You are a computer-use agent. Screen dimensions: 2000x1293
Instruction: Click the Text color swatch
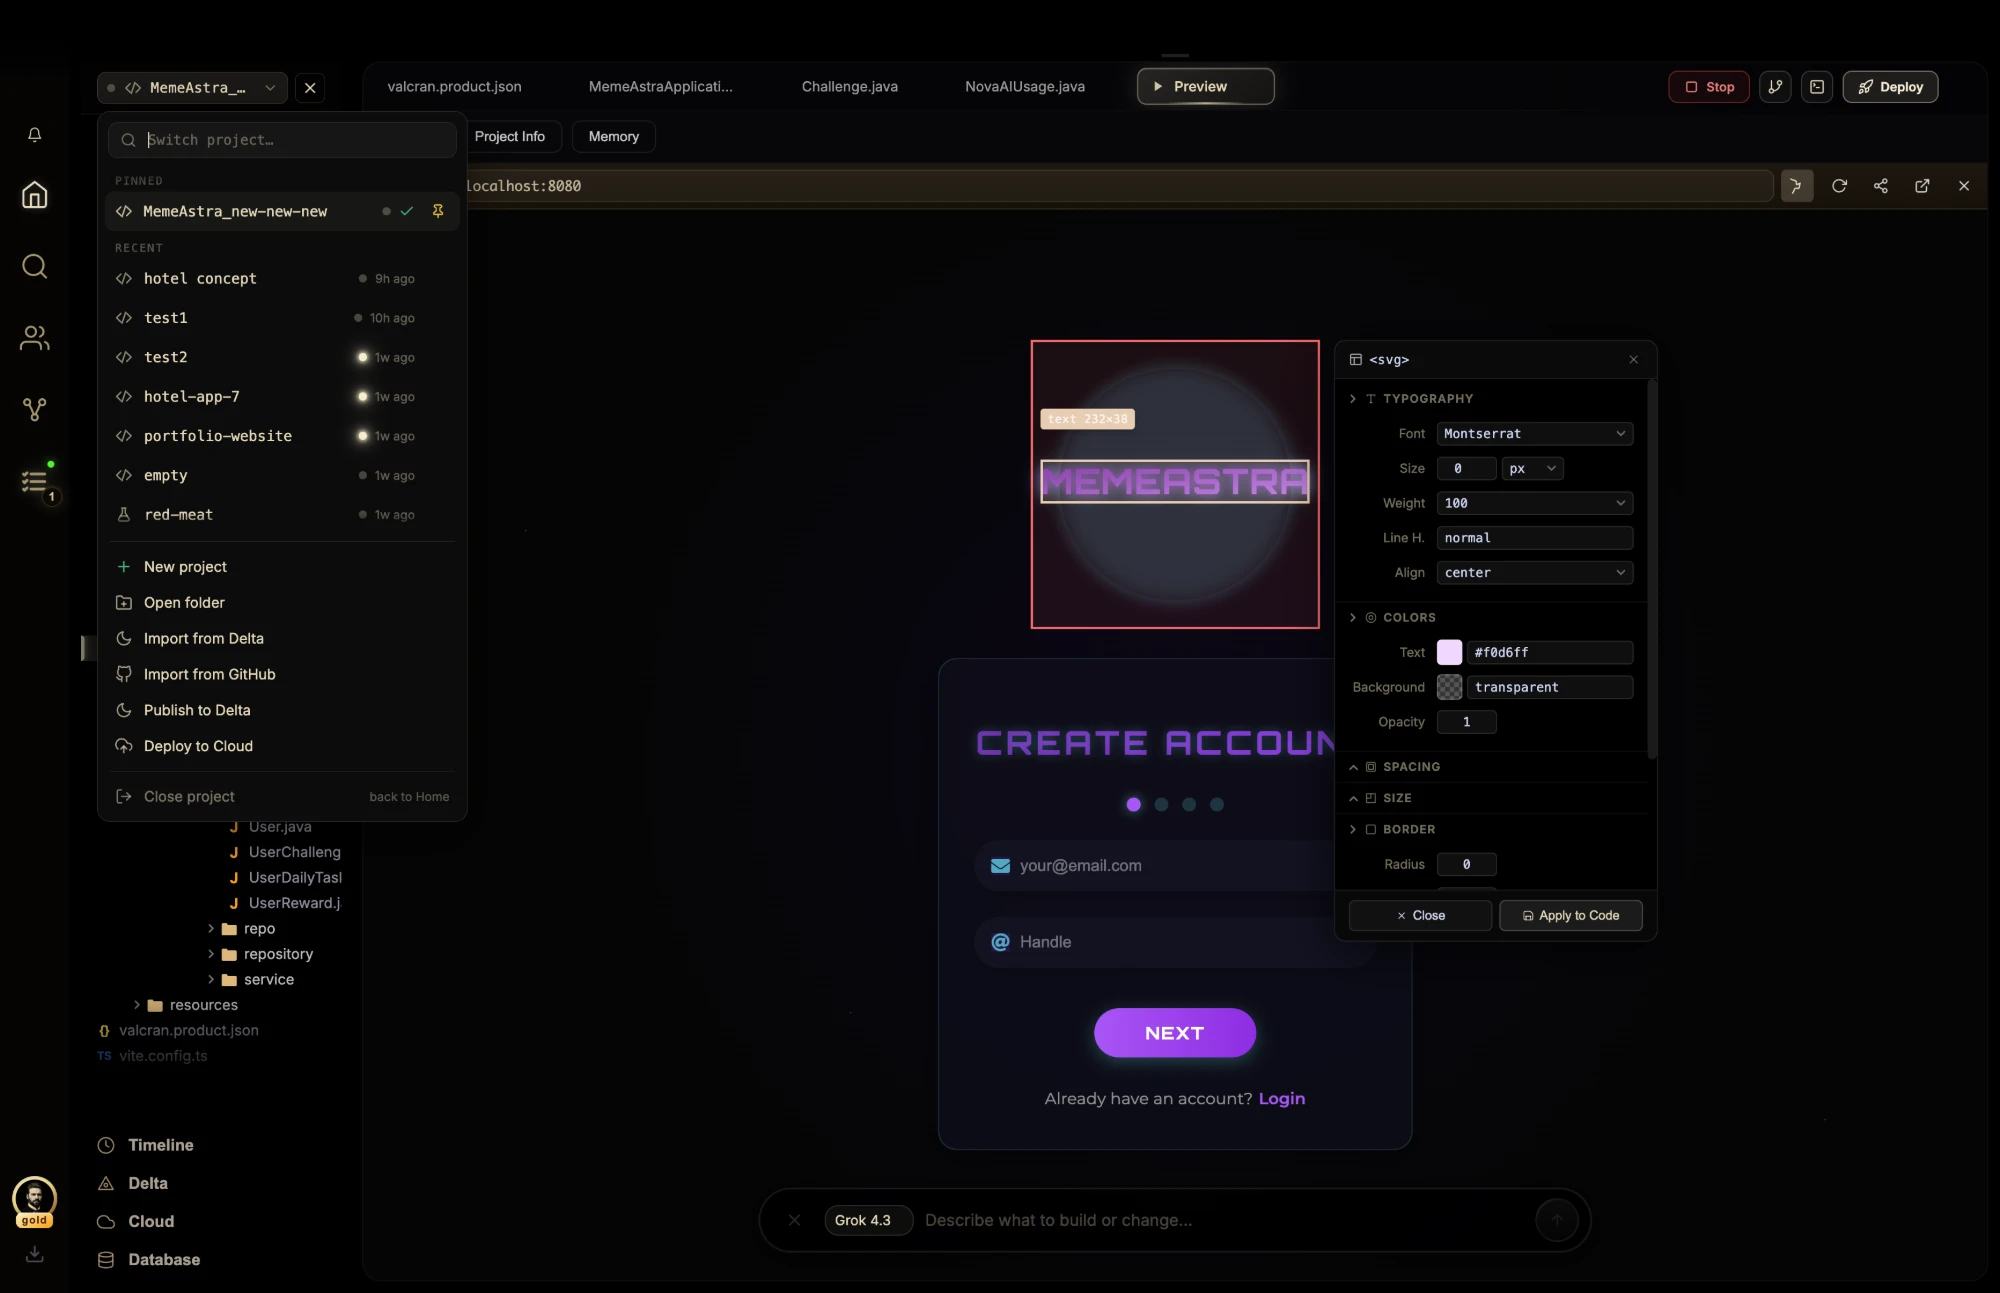coord(1449,653)
